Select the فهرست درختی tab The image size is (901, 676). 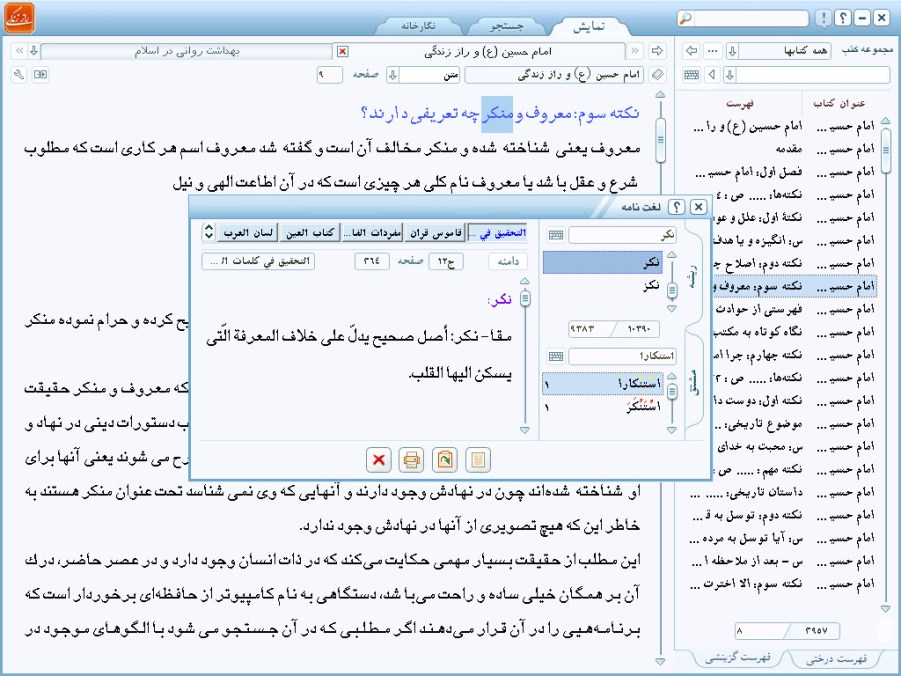pos(836,658)
